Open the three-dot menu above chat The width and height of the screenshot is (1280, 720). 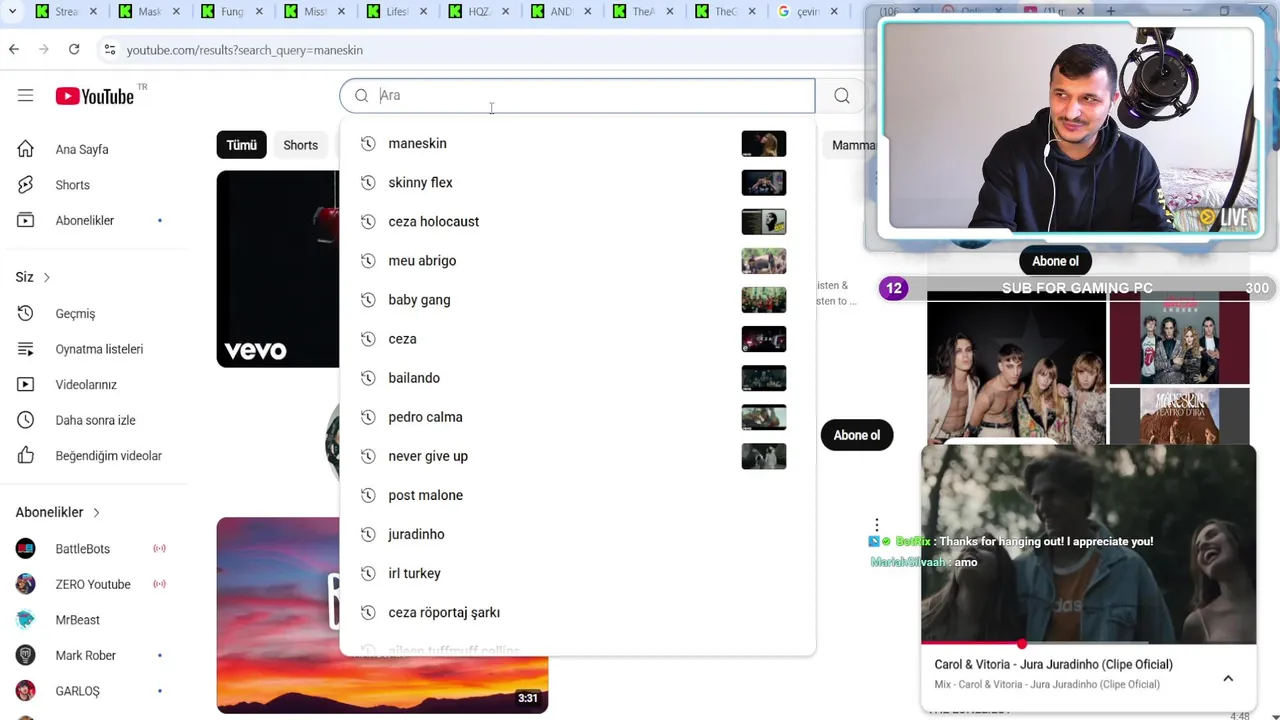877,525
